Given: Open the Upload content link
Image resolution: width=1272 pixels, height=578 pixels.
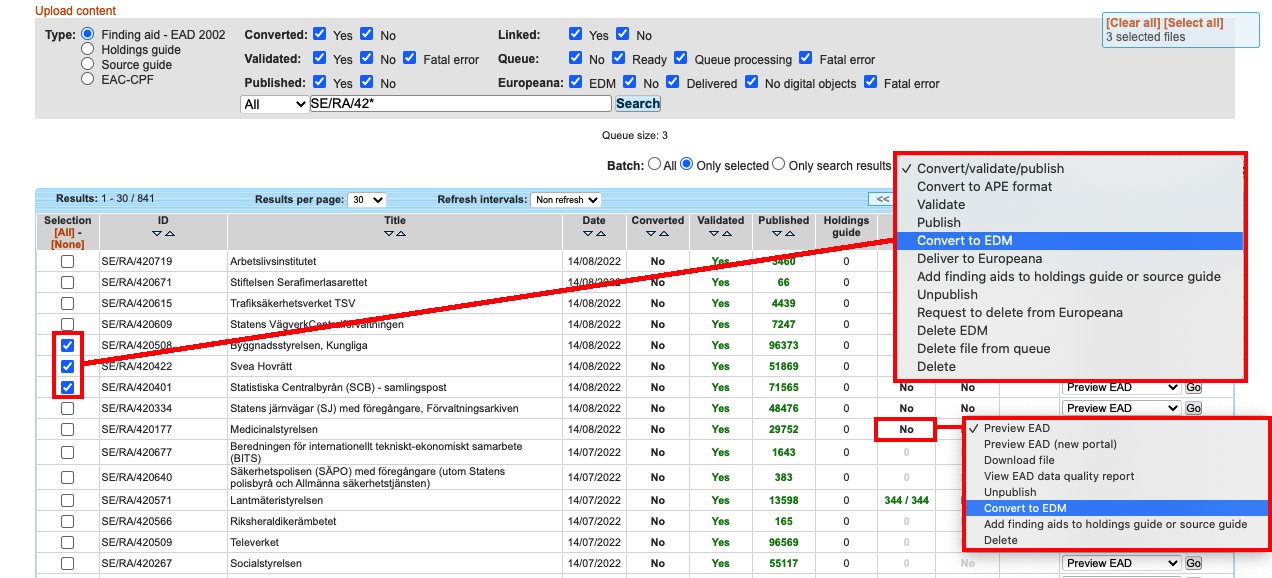Looking at the screenshot, I should point(77,9).
